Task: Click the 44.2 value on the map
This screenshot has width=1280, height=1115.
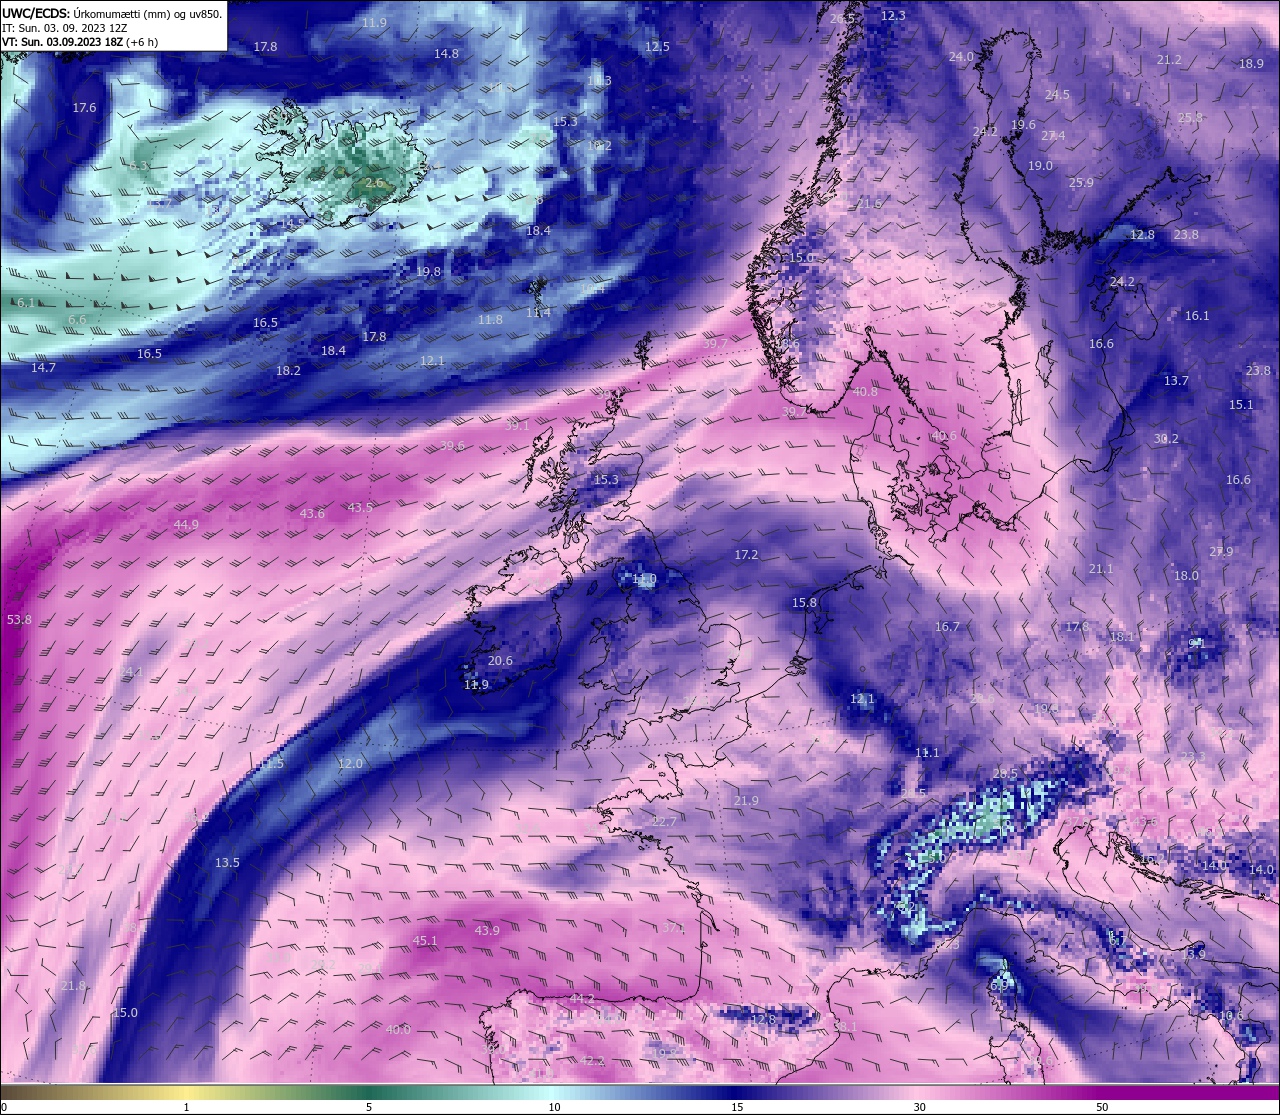Action: [x=582, y=999]
